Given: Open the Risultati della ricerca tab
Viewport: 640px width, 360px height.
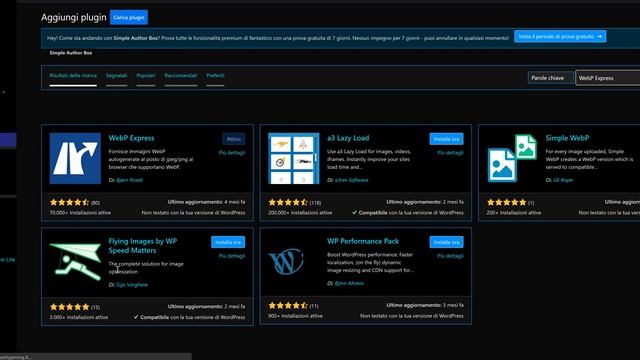Looking at the screenshot, I should 73,76.
